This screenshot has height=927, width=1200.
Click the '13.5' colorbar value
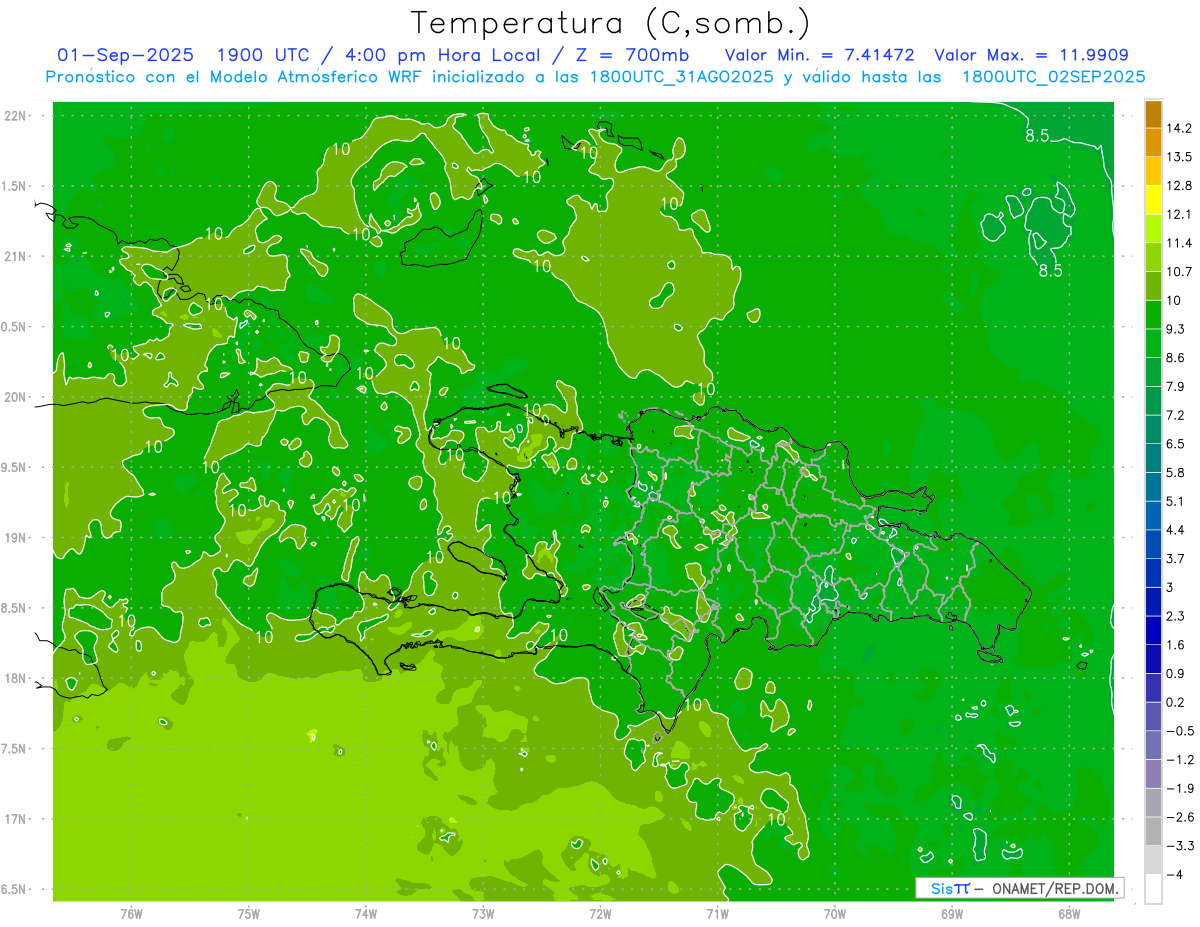1179,157
